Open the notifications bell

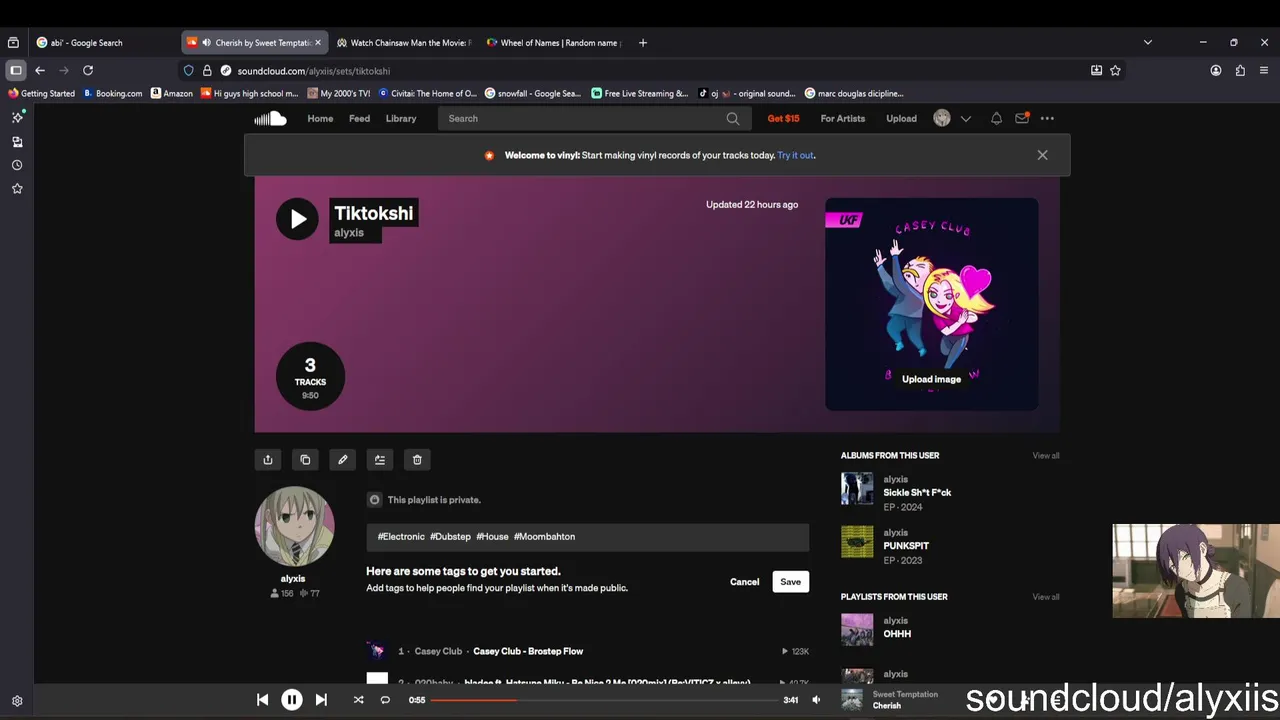(x=996, y=118)
